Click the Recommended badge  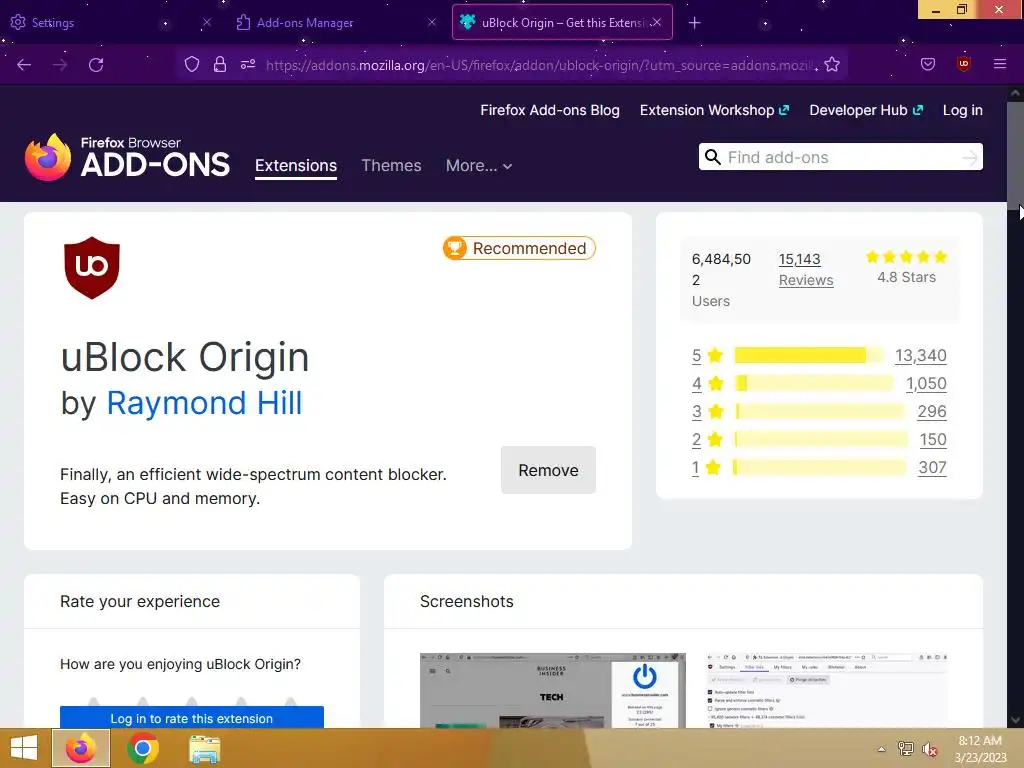click(x=519, y=248)
